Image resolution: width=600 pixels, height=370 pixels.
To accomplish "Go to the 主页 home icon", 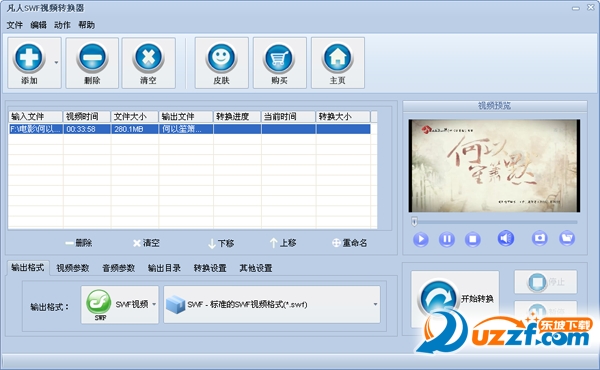I will coord(338,58).
